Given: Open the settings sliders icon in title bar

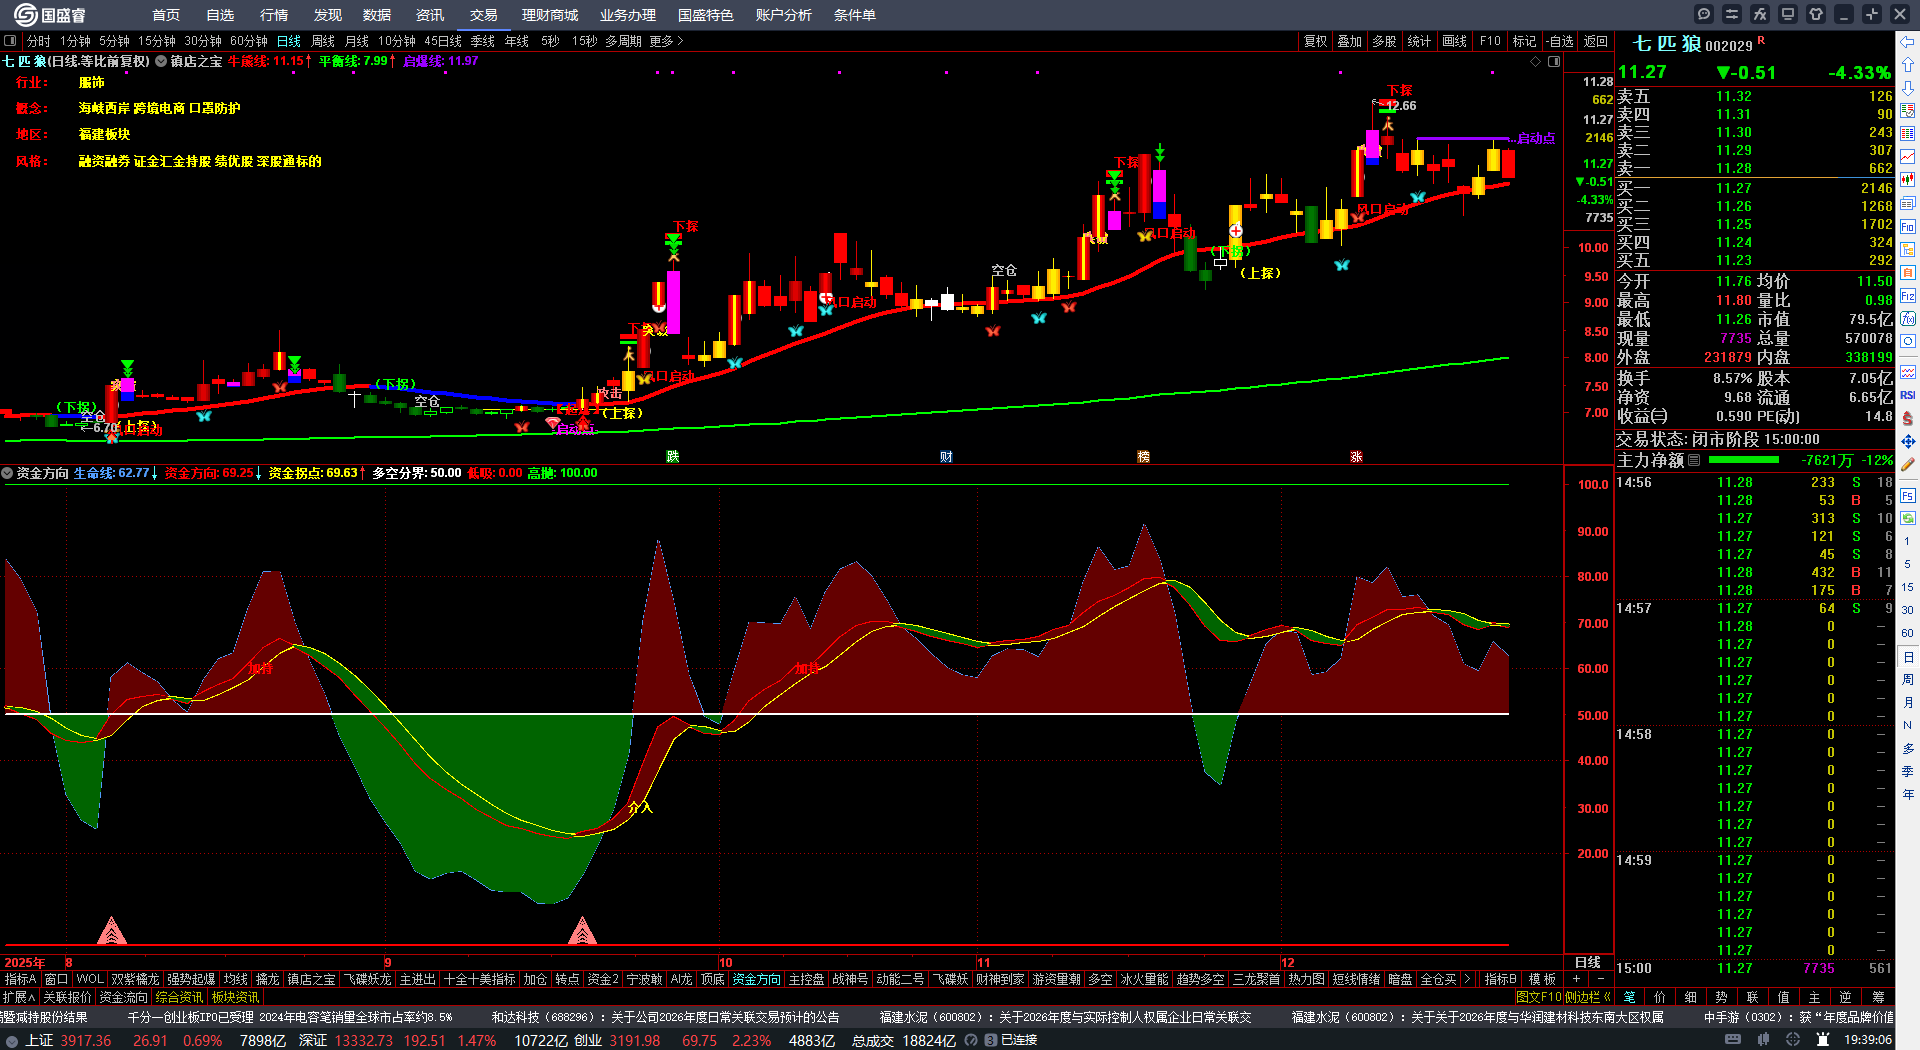Looking at the screenshot, I should 1732,14.
